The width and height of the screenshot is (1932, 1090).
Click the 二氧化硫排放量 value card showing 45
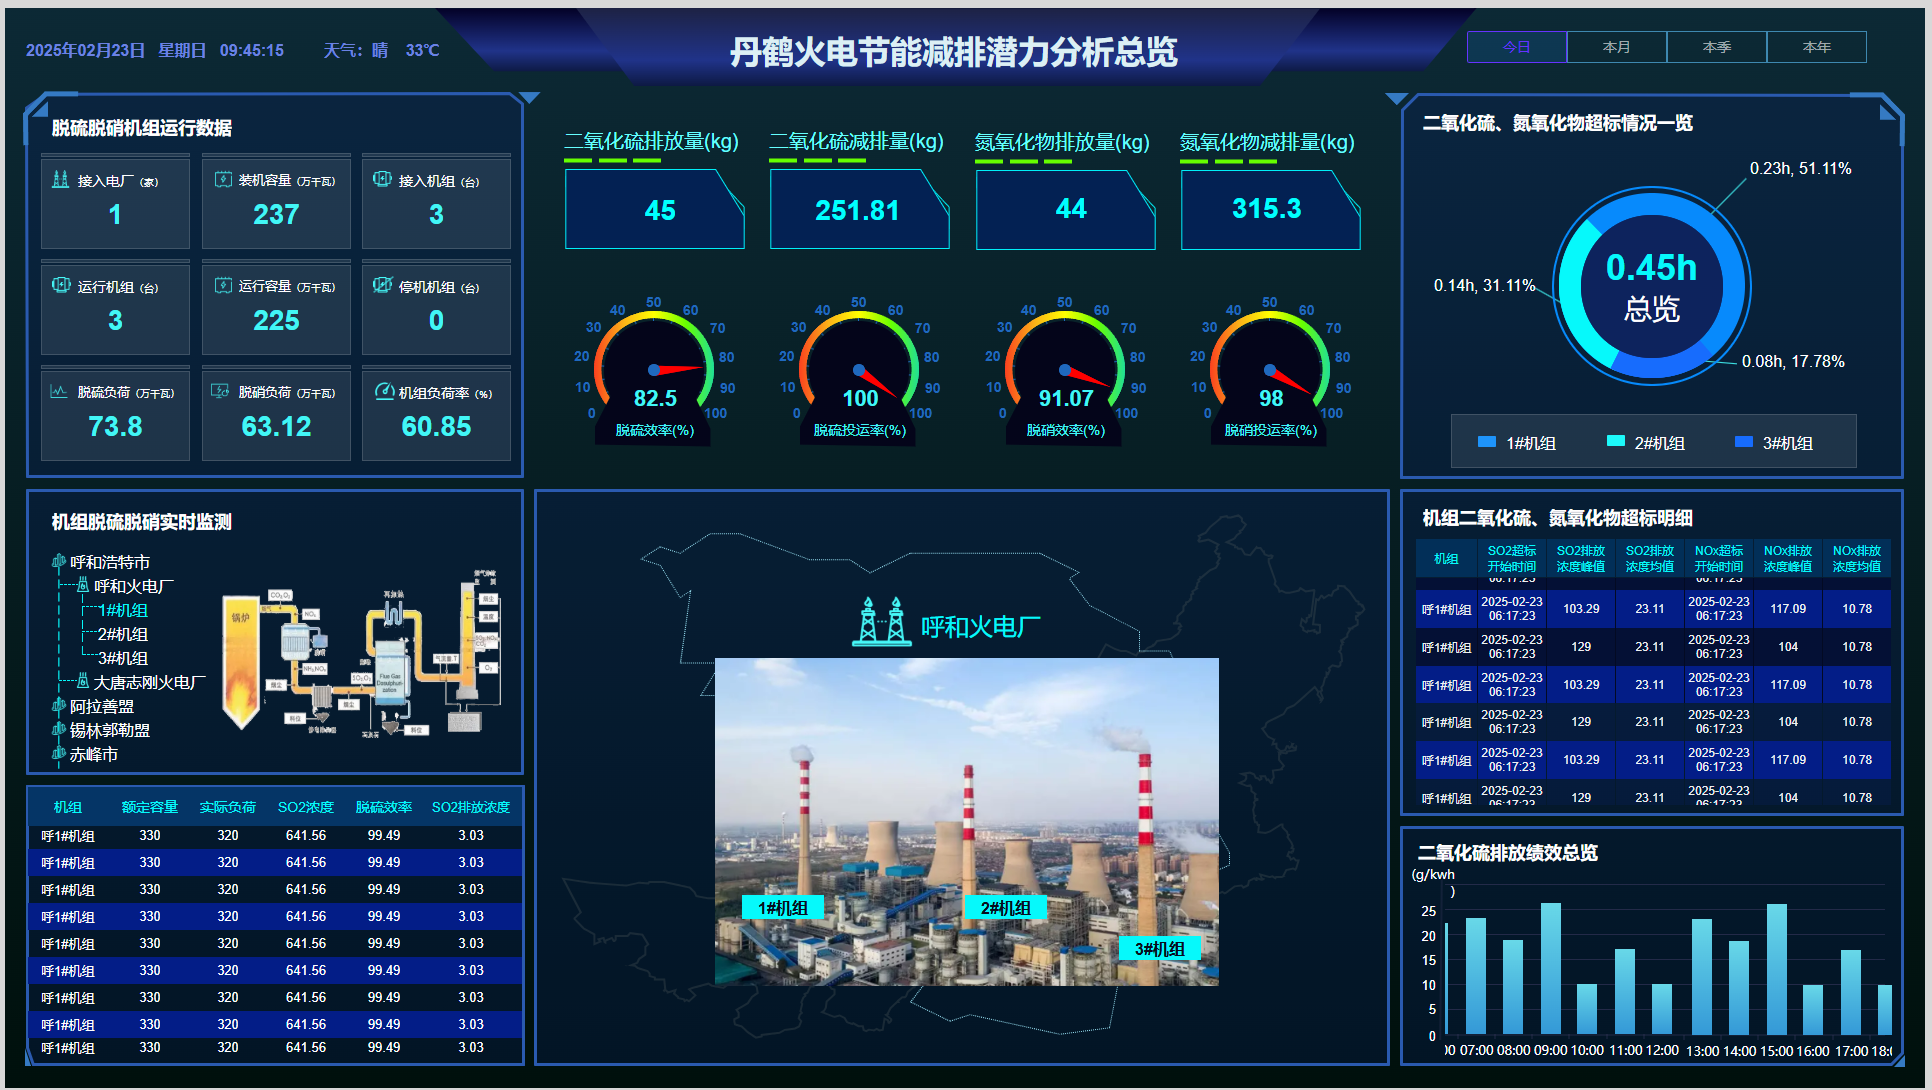654,209
